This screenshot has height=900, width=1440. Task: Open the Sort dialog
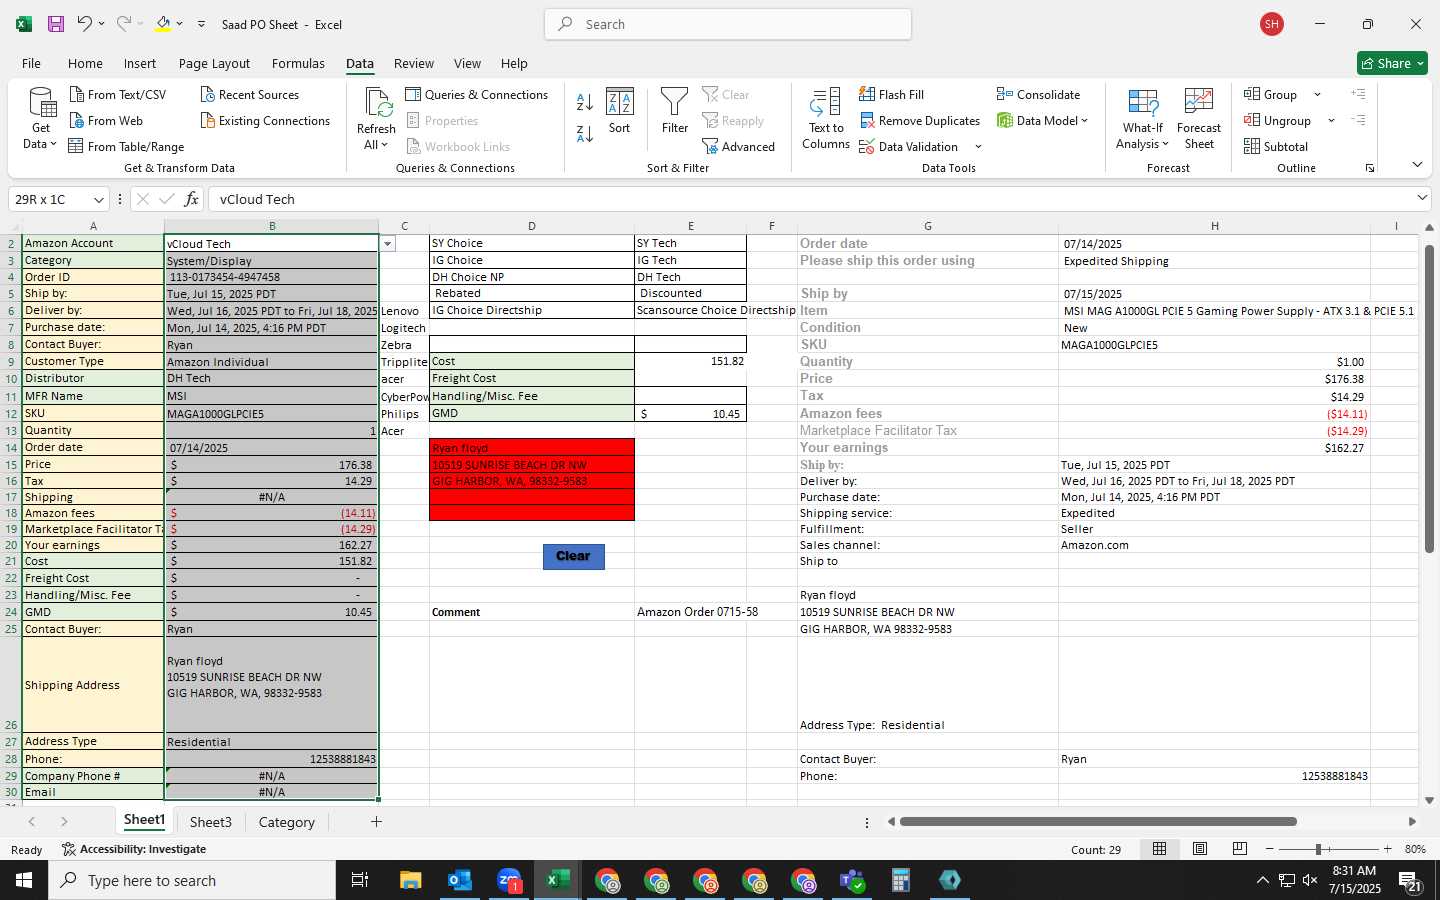click(x=620, y=111)
